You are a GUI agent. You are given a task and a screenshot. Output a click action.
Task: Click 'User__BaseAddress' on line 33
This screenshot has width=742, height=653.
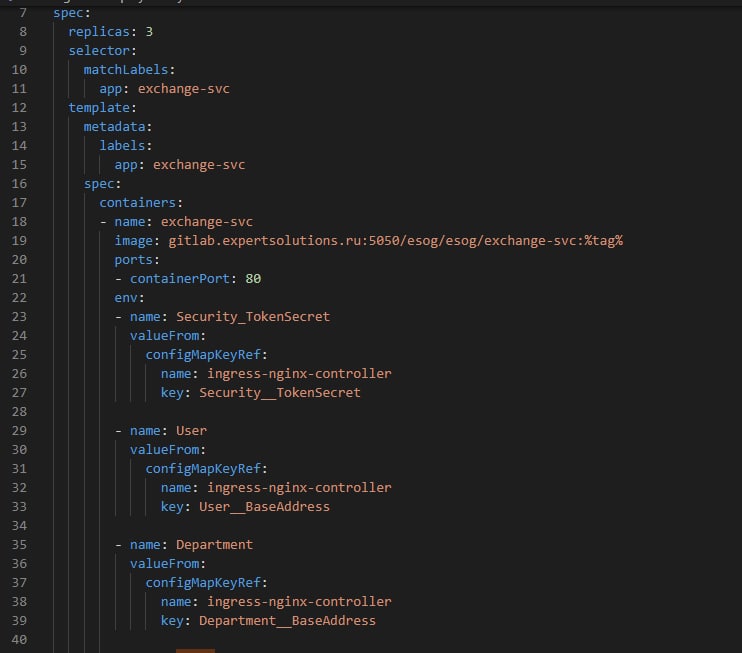pyautogui.click(x=264, y=506)
